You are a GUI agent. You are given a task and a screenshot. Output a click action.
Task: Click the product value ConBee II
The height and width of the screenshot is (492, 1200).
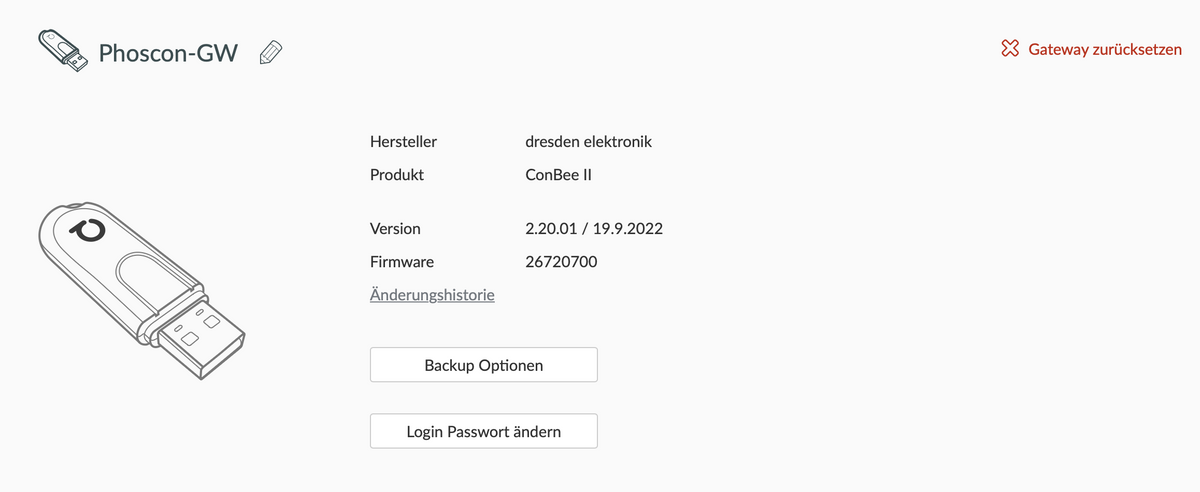pos(559,174)
